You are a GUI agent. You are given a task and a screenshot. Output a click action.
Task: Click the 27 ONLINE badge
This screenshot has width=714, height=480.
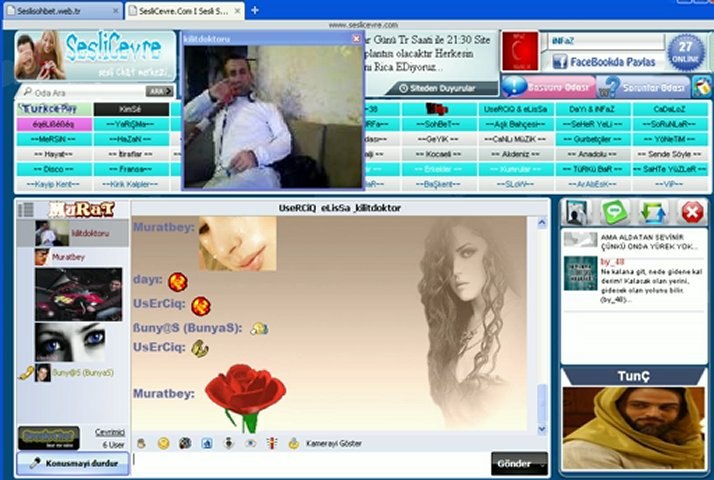(x=685, y=52)
